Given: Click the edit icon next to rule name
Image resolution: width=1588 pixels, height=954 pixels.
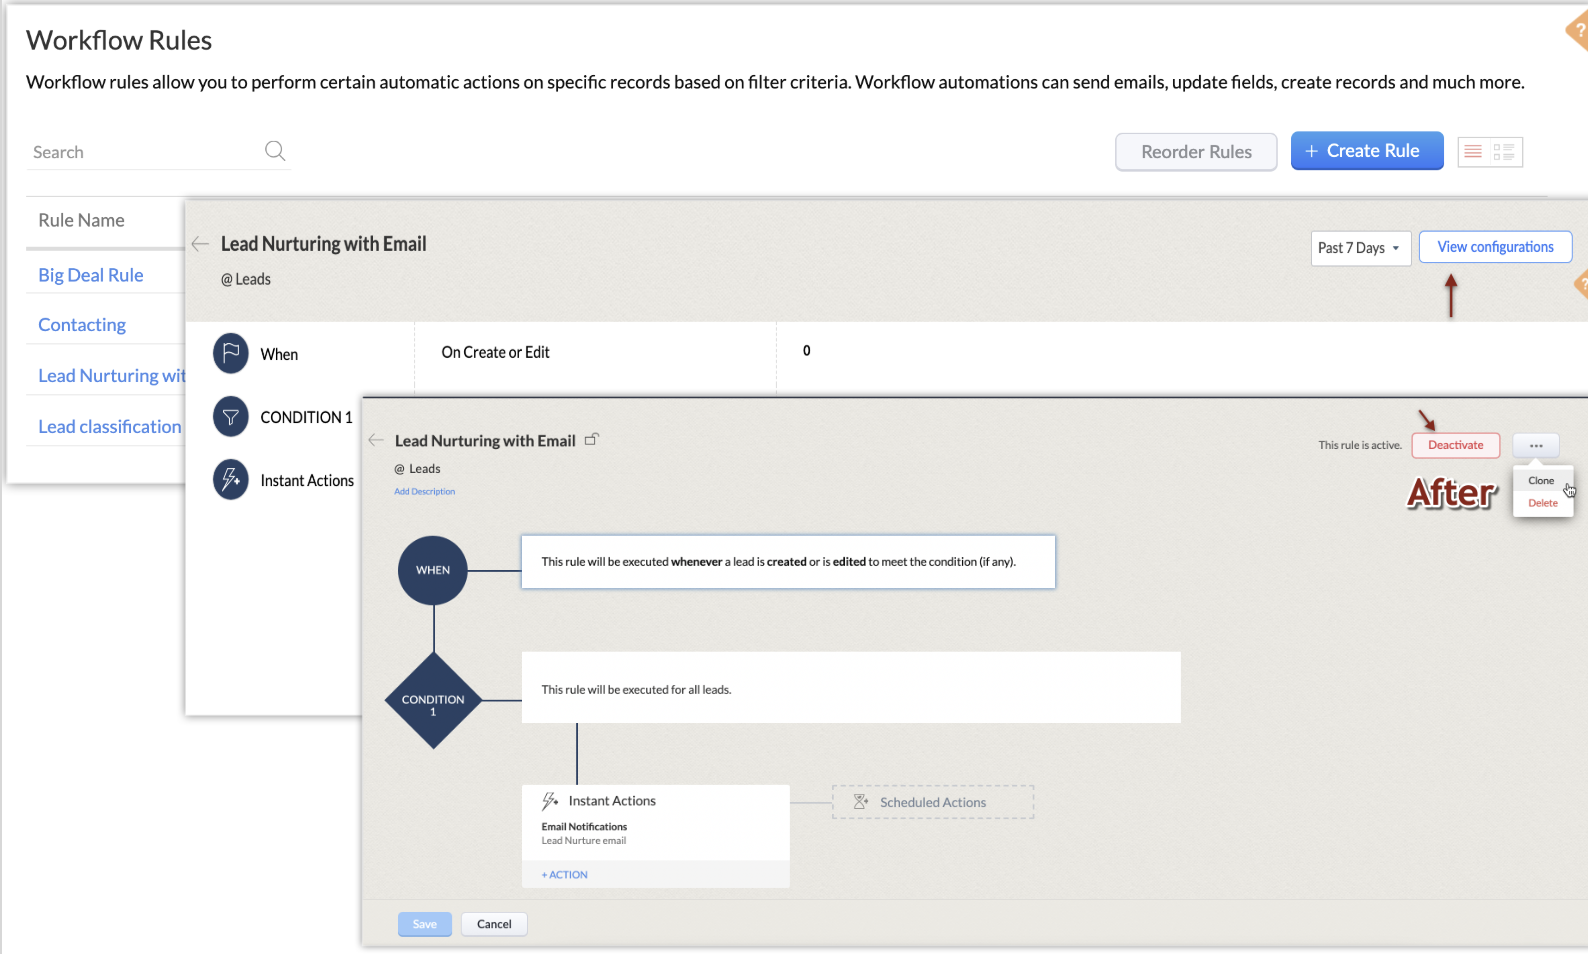Looking at the screenshot, I should coord(592,440).
